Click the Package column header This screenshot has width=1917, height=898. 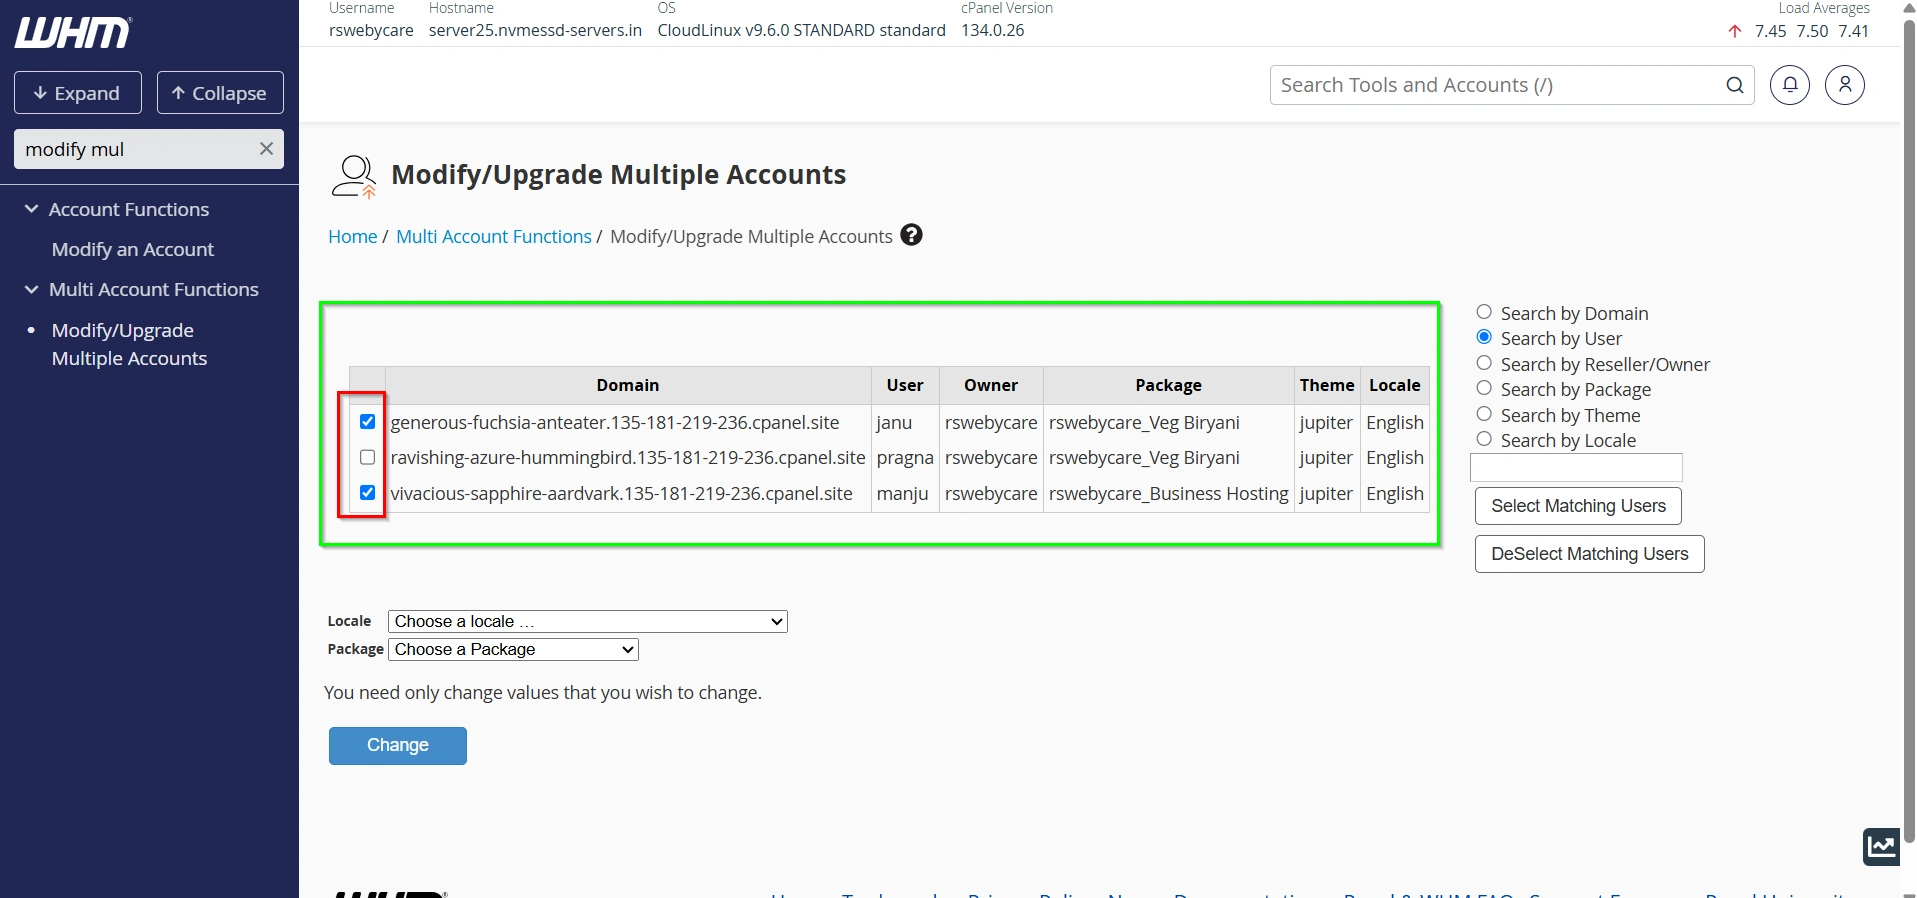point(1169,385)
